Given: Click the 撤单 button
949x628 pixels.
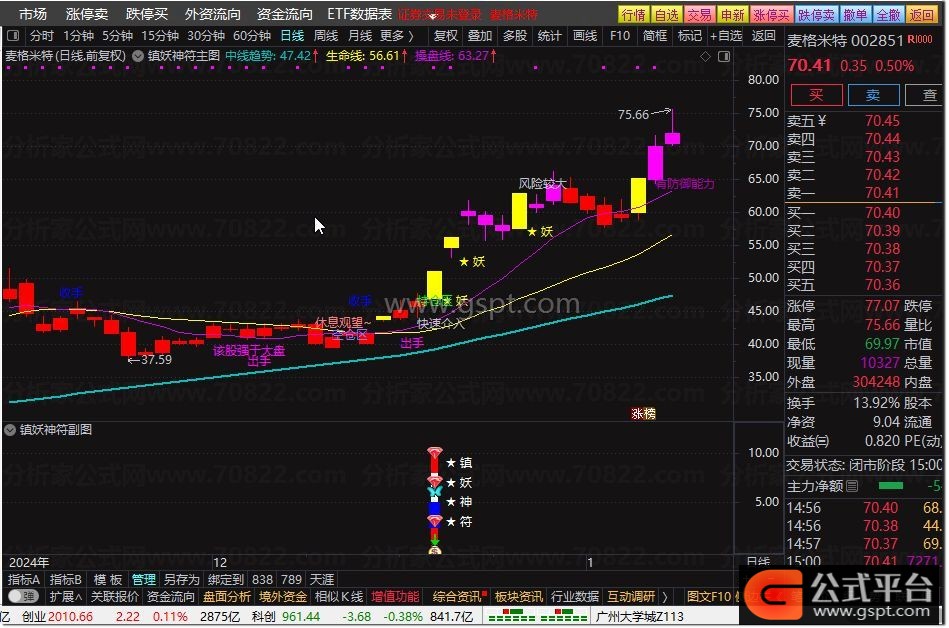Looking at the screenshot, I should pos(855,15).
